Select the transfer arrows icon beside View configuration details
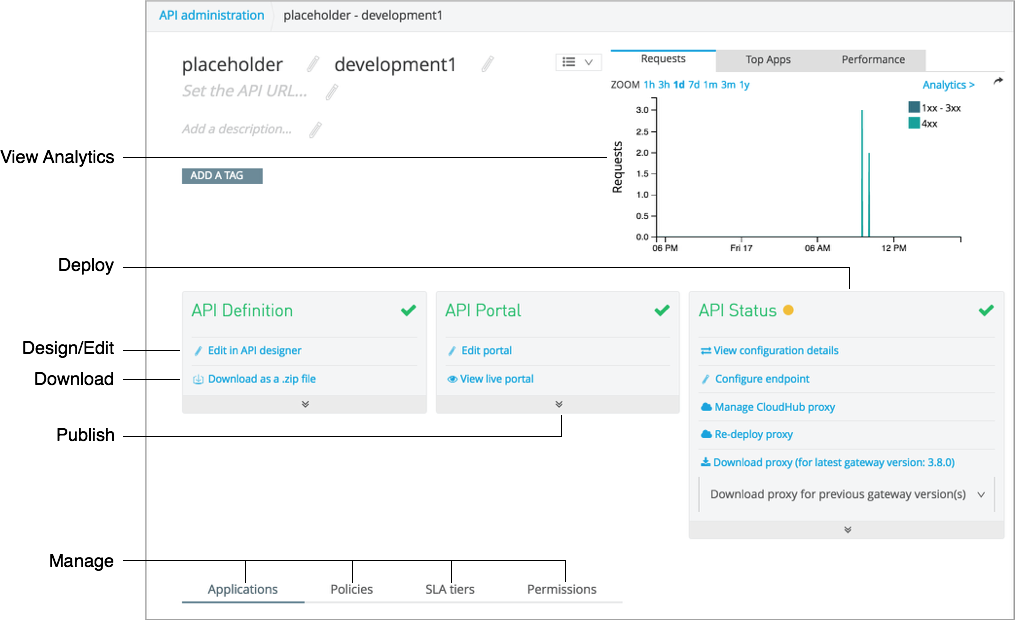The height and width of the screenshot is (620, 1015). 708,351
